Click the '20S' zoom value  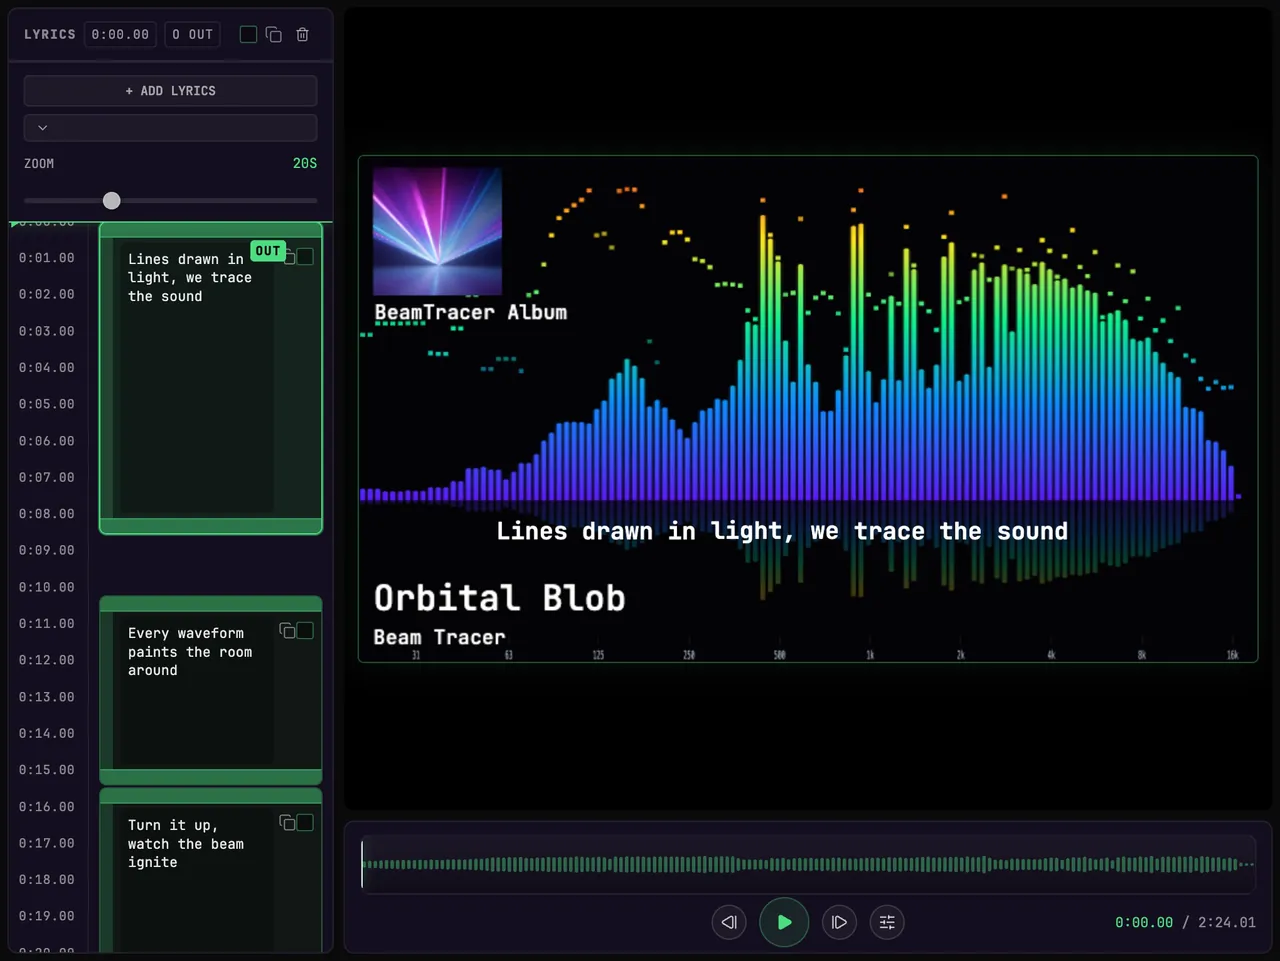[x=305, y=163]
